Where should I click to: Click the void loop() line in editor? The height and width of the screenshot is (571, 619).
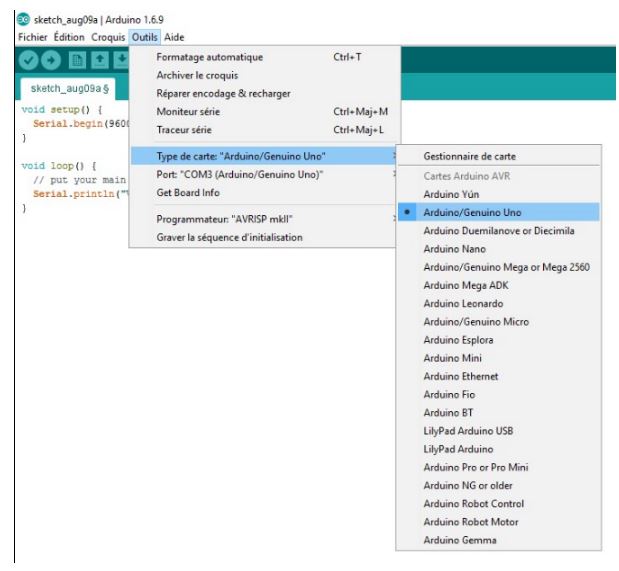pos(59,165)
